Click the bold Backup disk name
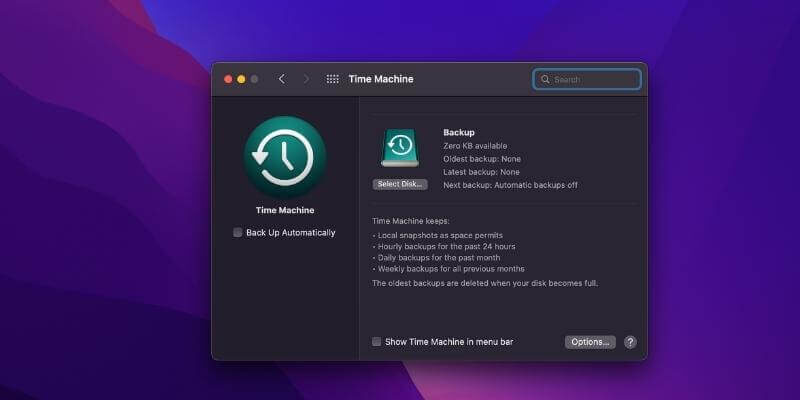800x400 pixels. coord(459,132)
